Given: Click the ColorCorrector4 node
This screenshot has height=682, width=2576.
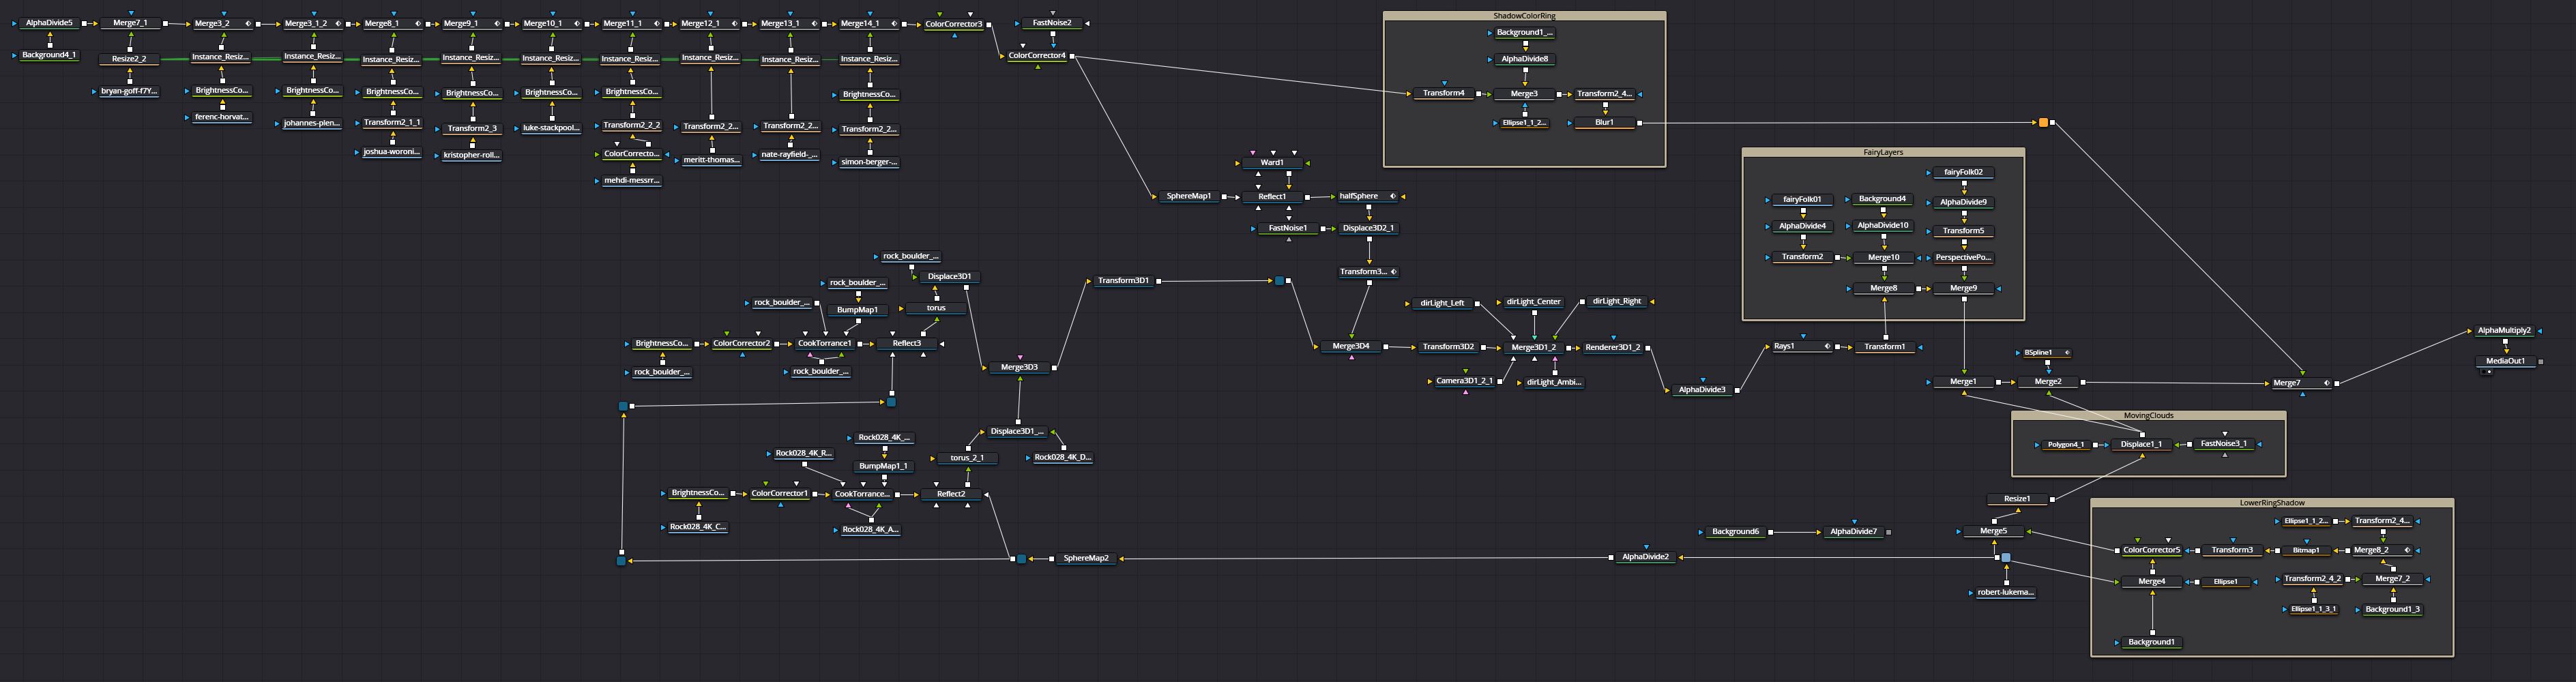Looking at the screenshot, I should click(x=1037, y=56).
